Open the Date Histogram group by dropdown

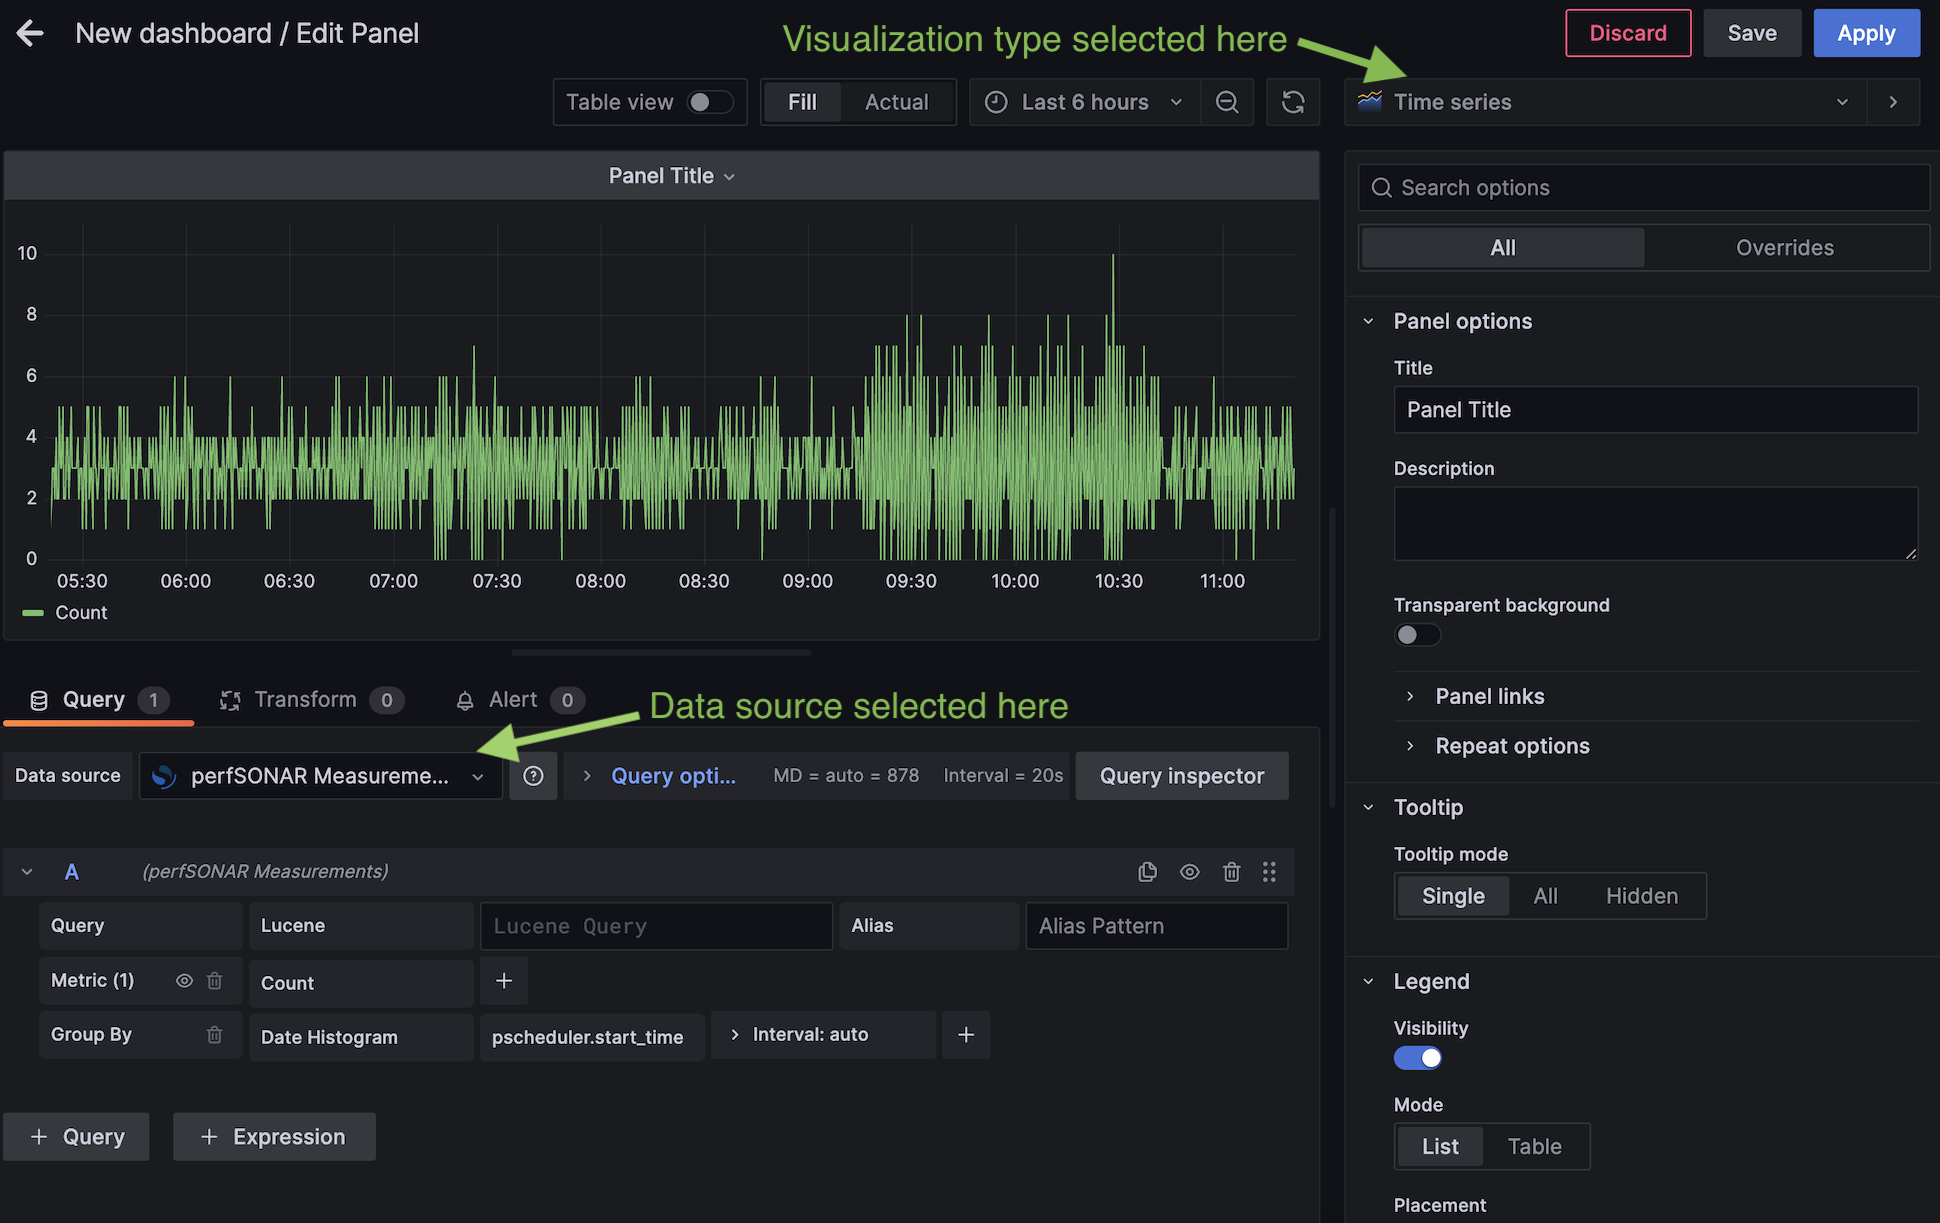click(x=360, y=1037)
